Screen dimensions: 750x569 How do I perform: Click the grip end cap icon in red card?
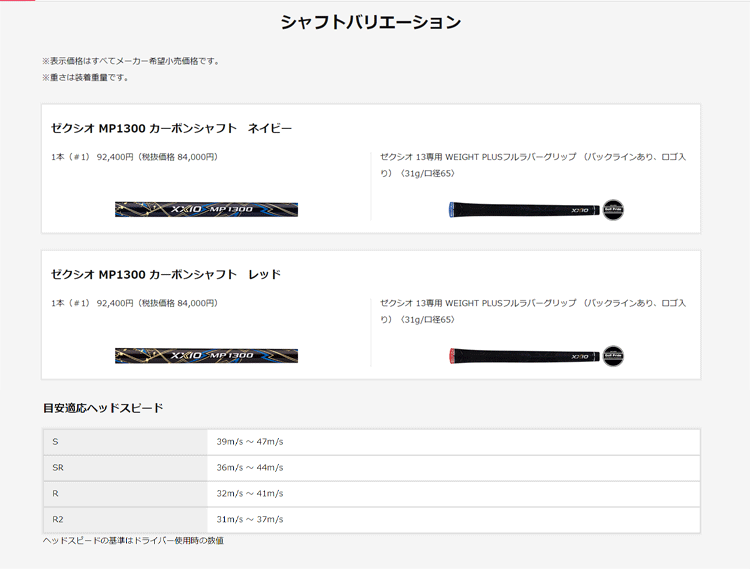[613, 356]
